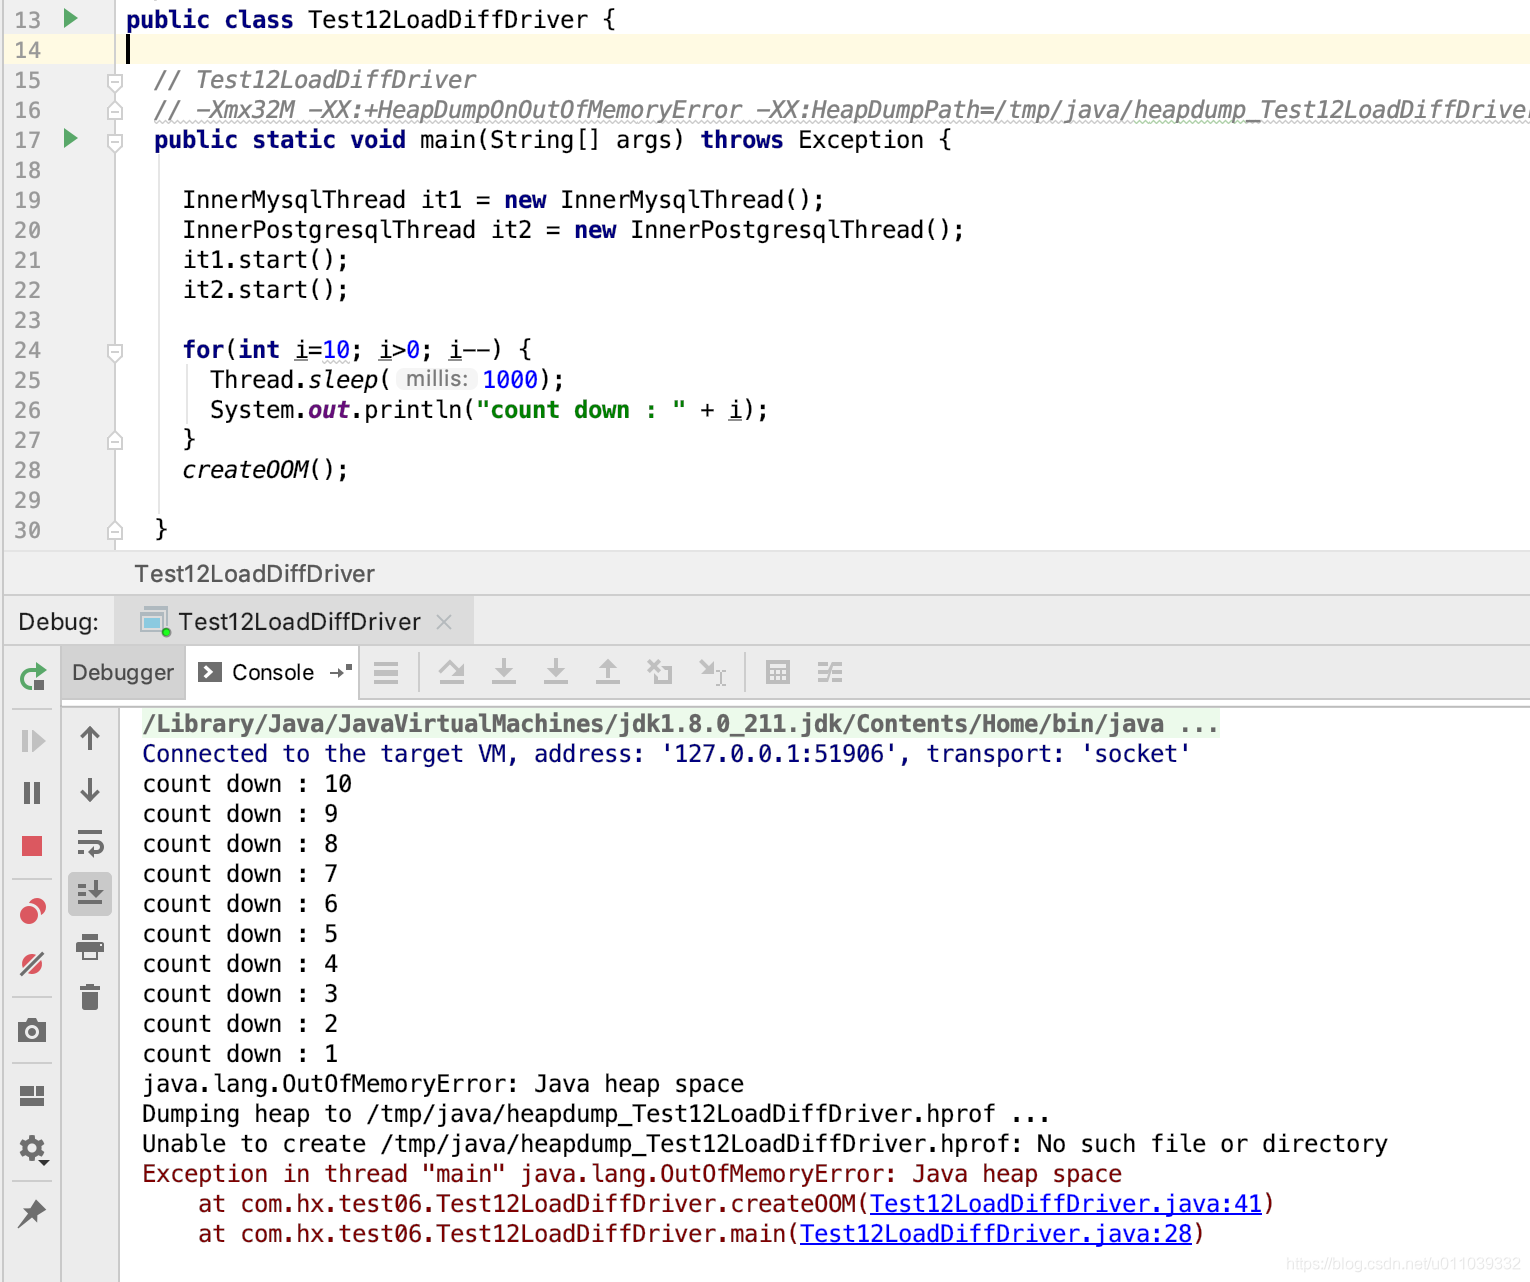Click the 'count down : 10' console line
1530x1282 pixels.
247,784
